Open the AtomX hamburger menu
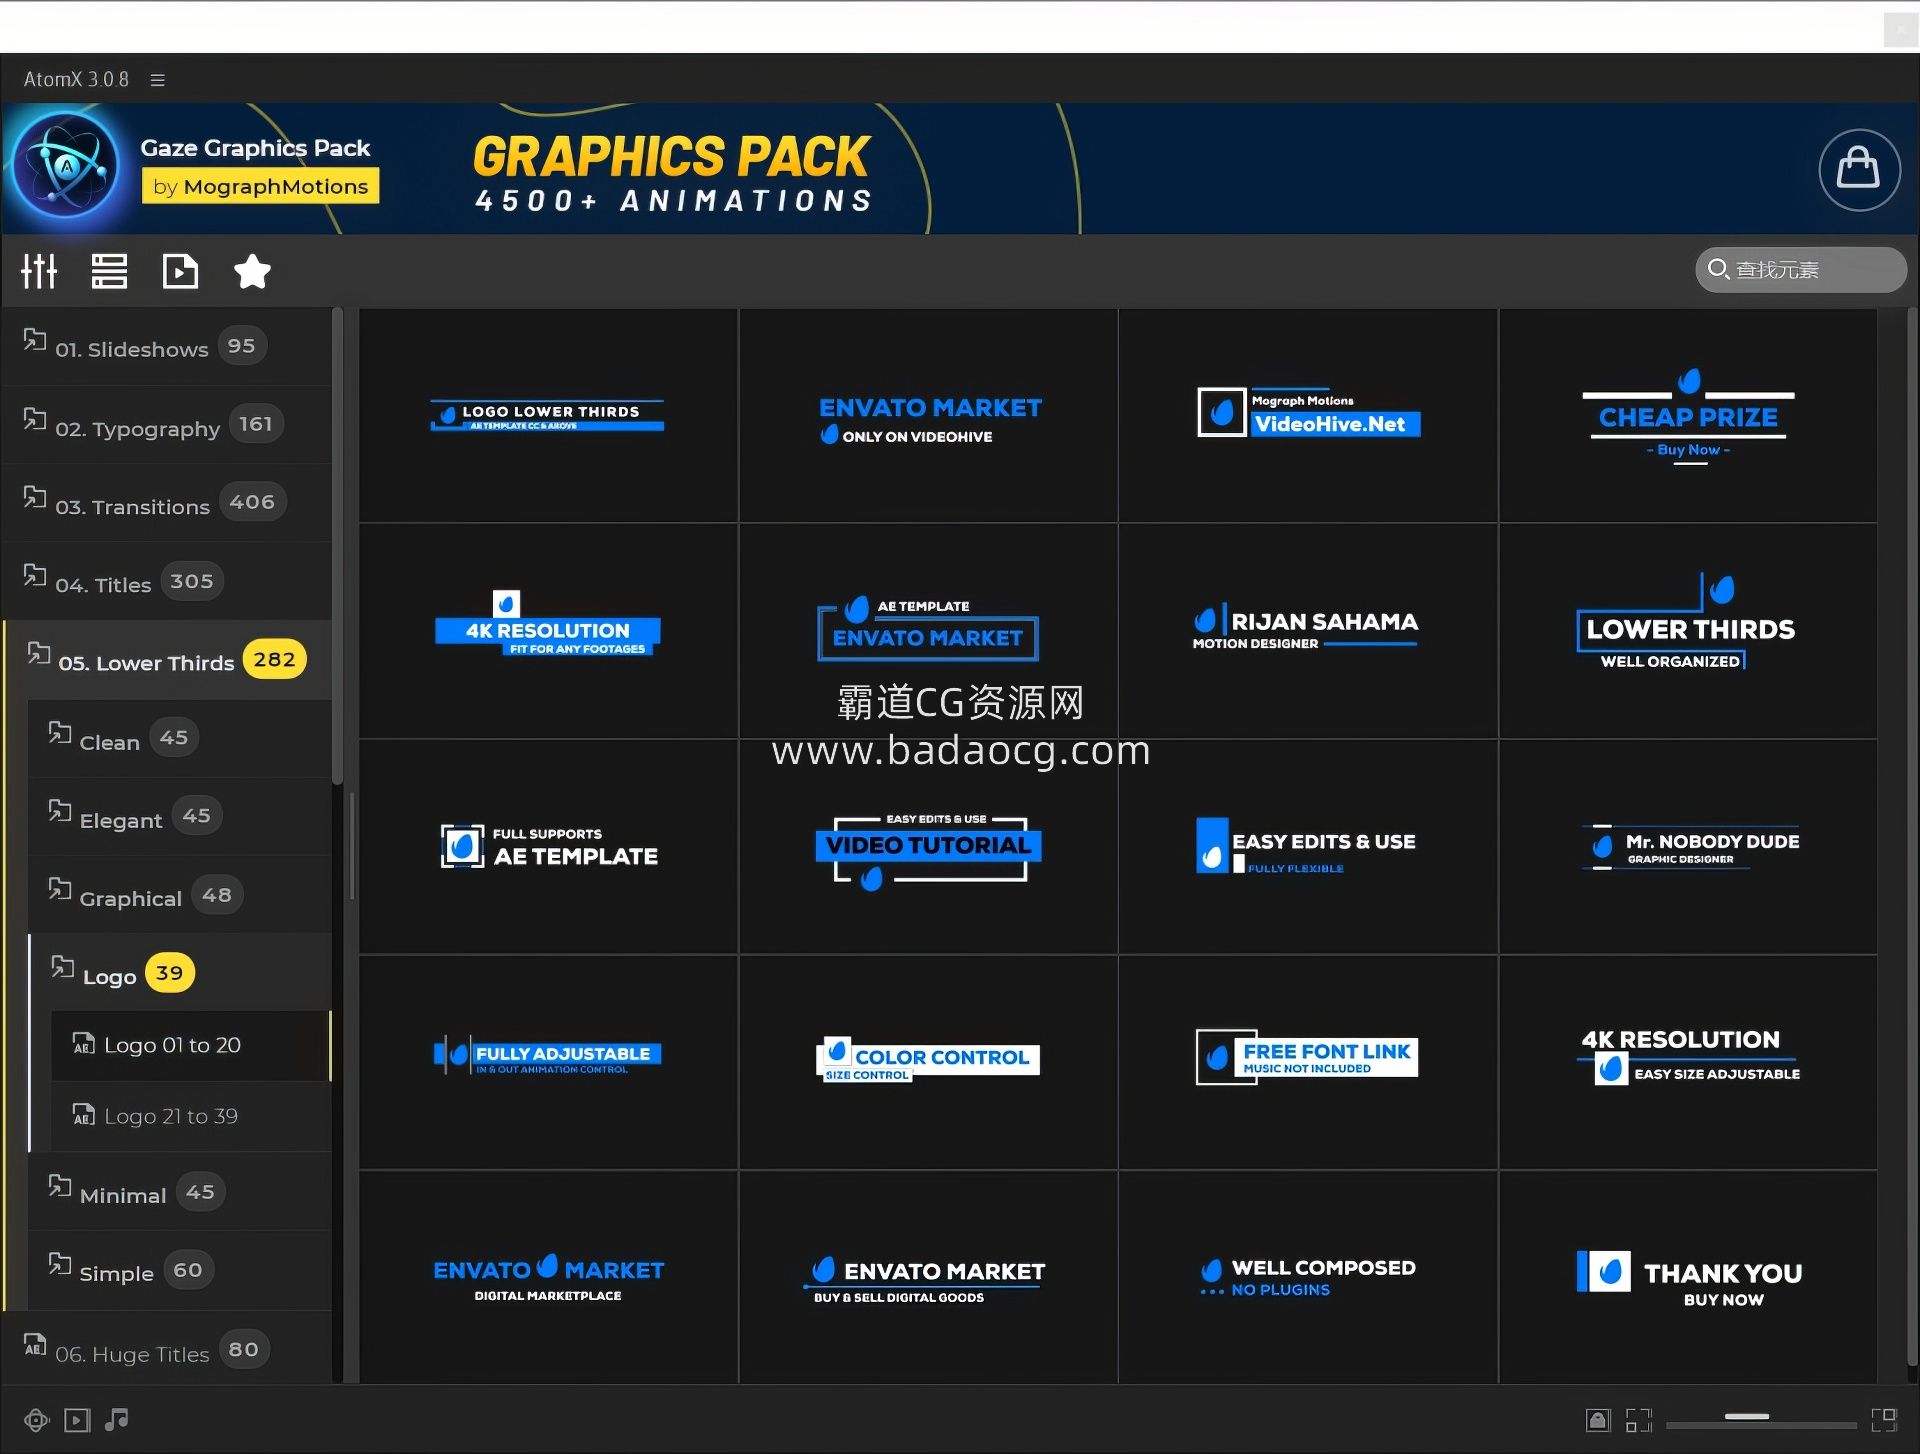The height and width of the screenshot is (1454, 1920). pos(157,79)
